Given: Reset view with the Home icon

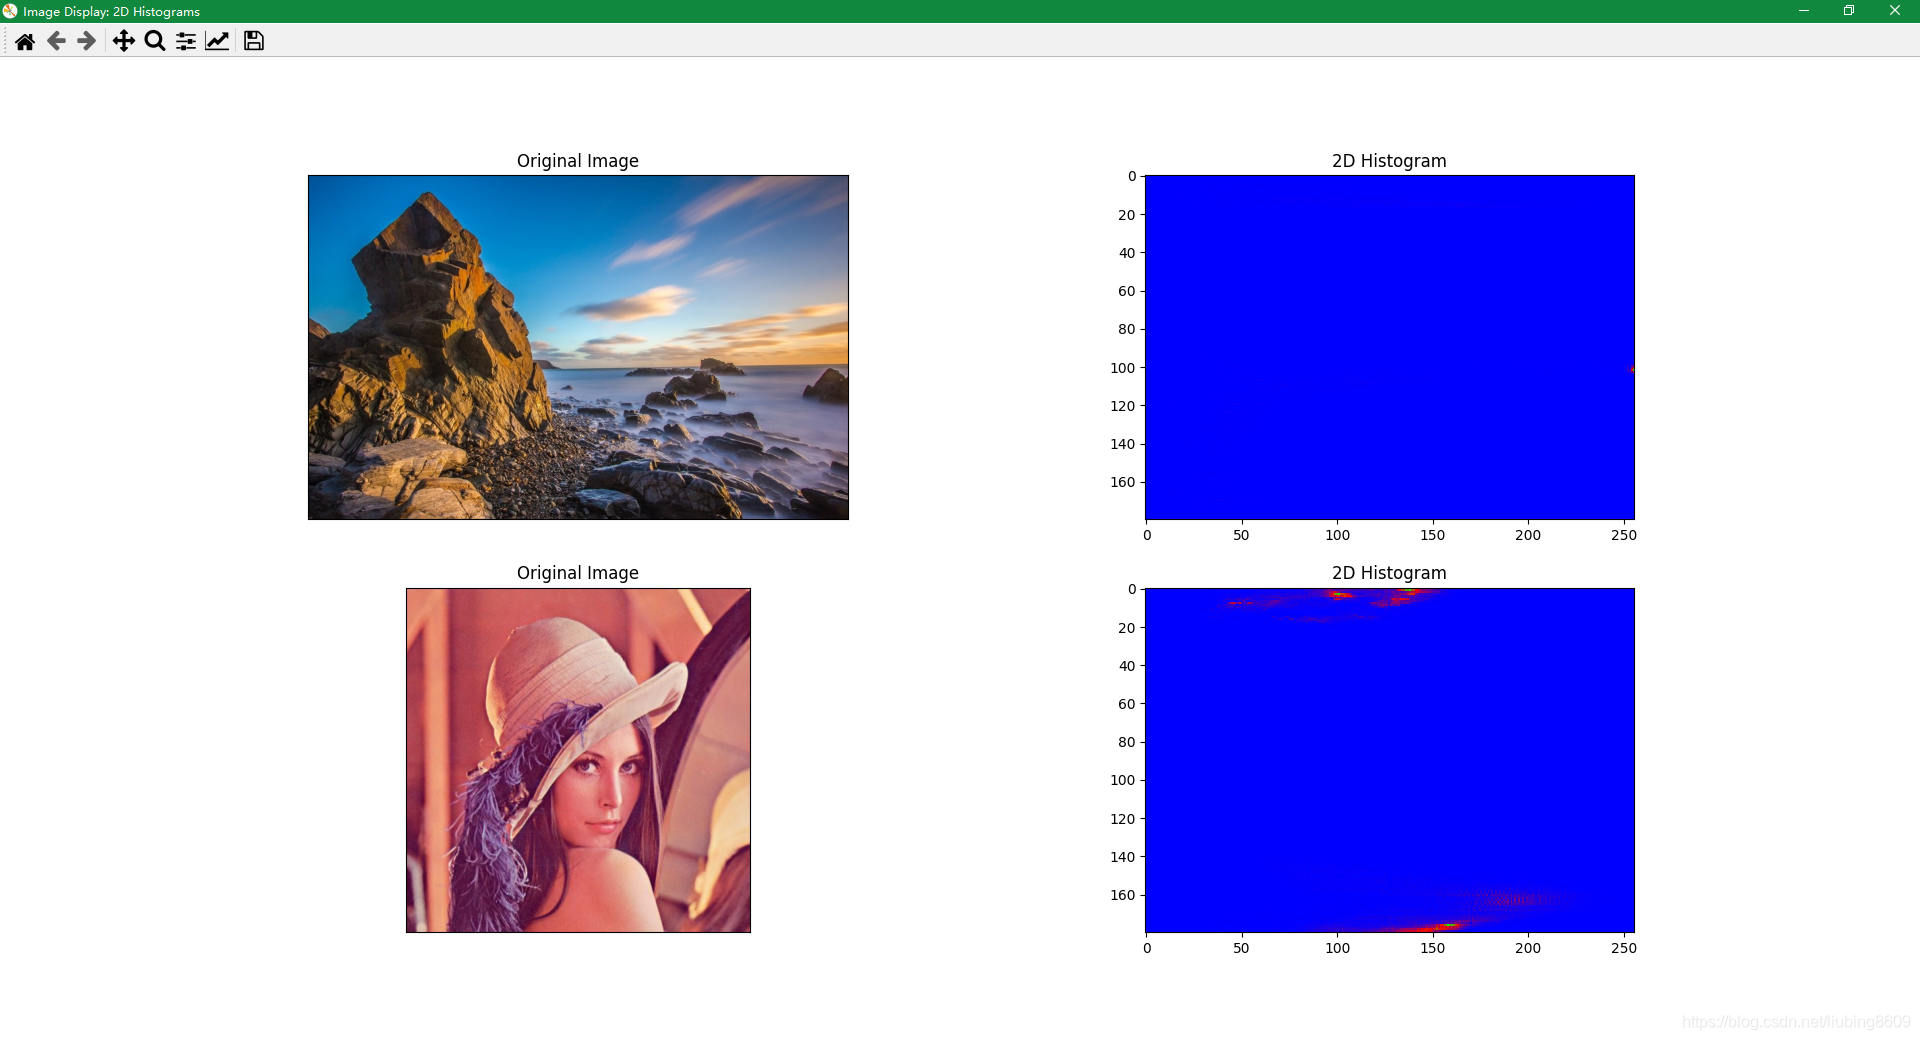Looking at the screenshot, I should (x=25, y=41).
